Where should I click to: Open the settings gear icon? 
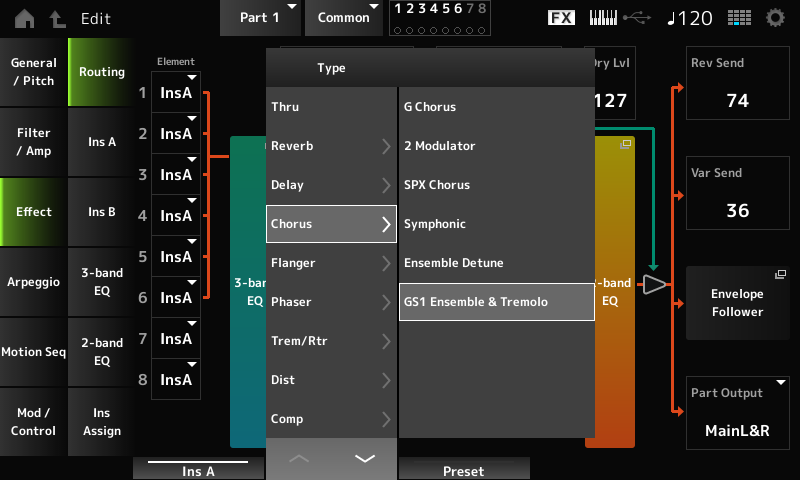point(775,18)
